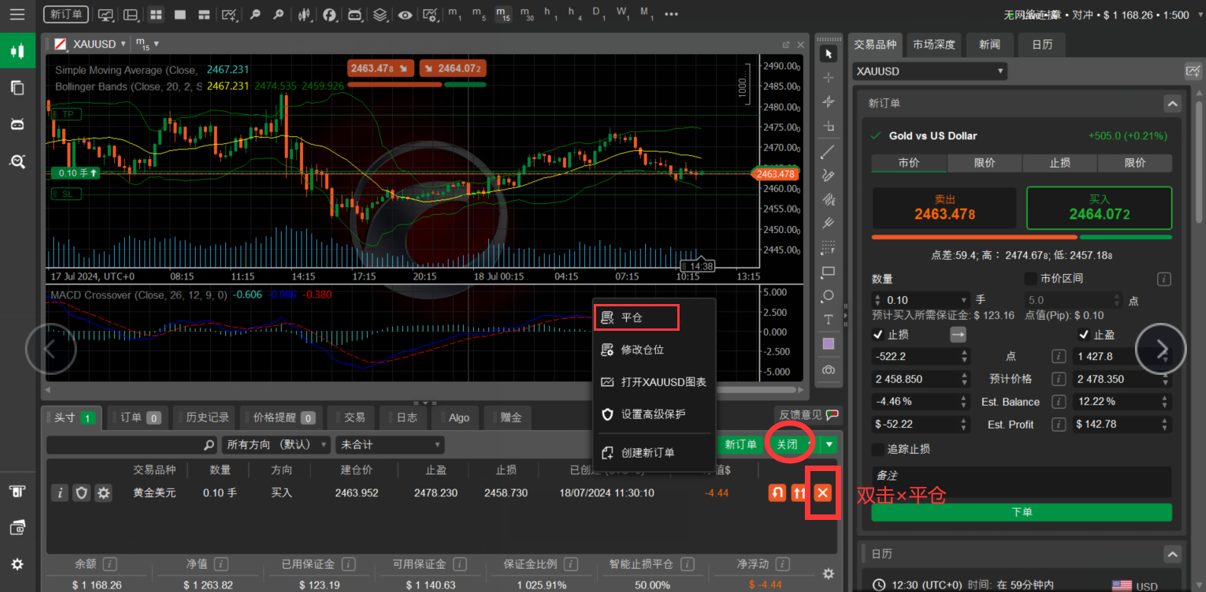This screenshot has width=1206, height=592.
Task: Open the 反馈意见 feedback link
Action: click(x=808, y=414)
